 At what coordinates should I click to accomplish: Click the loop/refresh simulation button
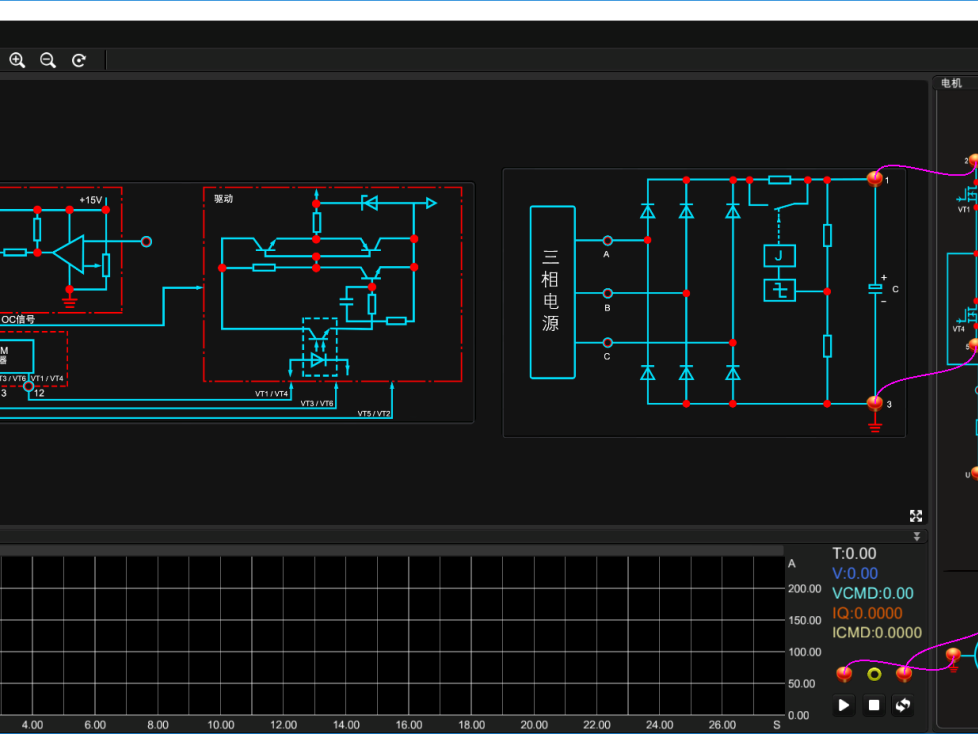click(903, 705)
